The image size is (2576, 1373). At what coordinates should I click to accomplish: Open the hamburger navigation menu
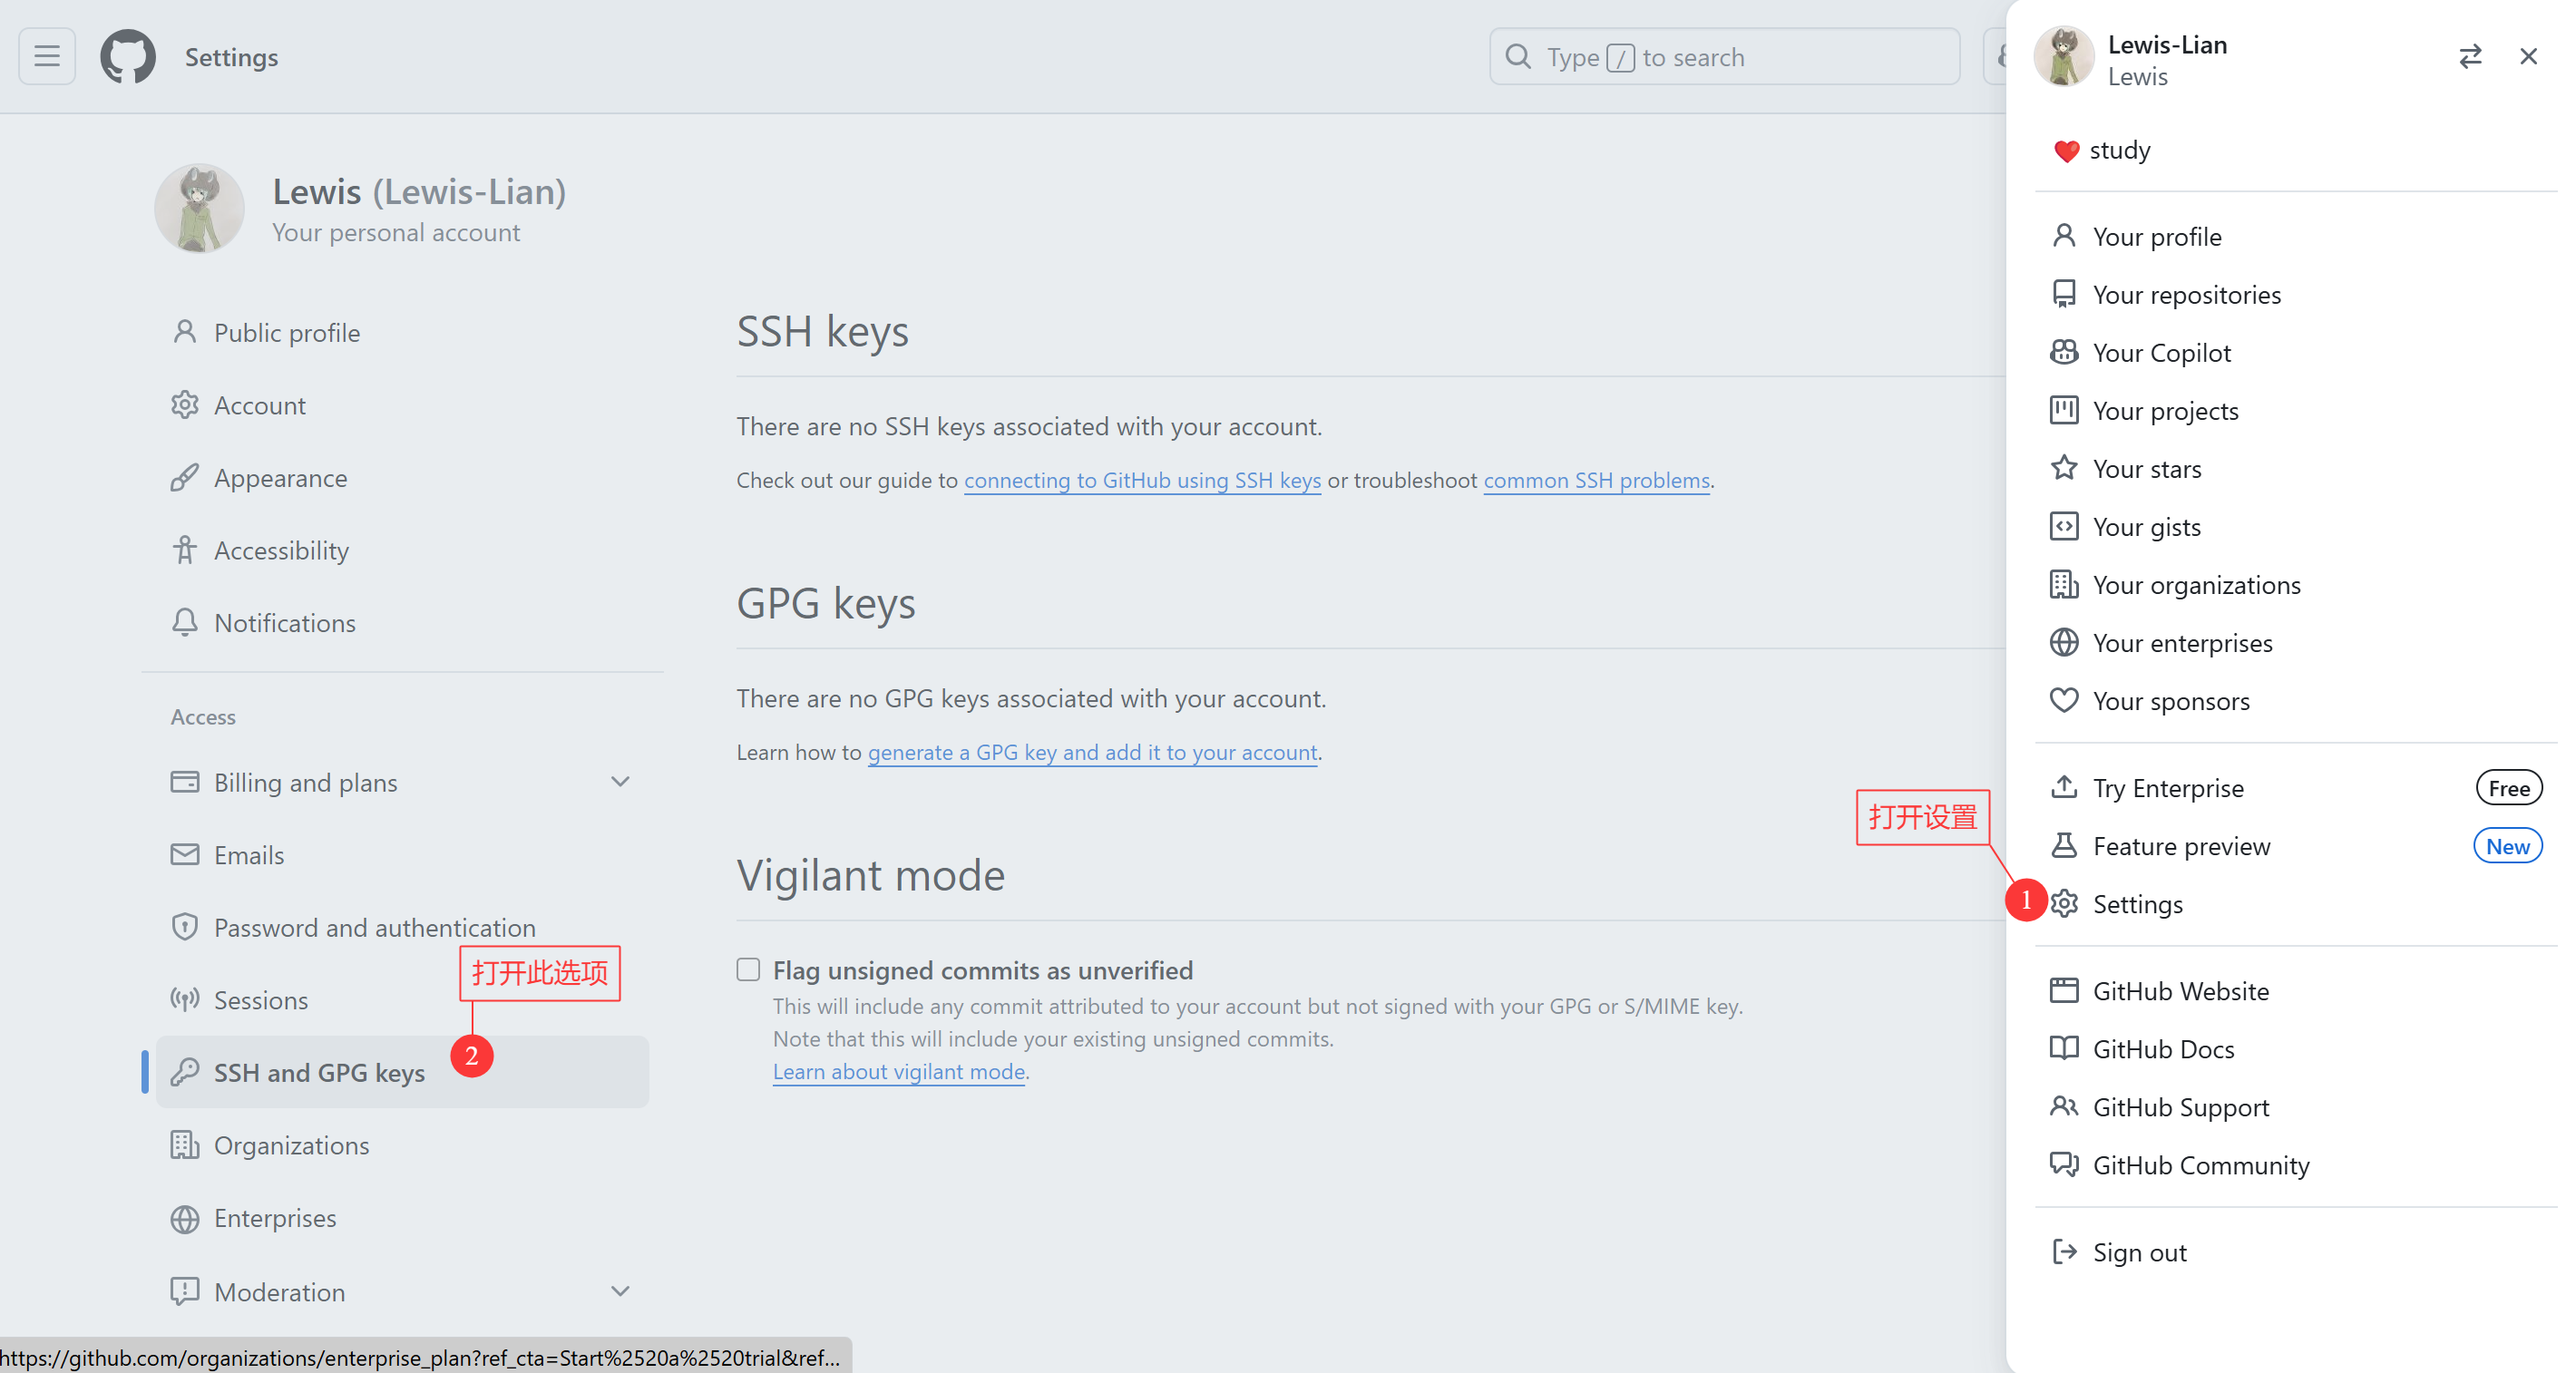coord(47,57)
